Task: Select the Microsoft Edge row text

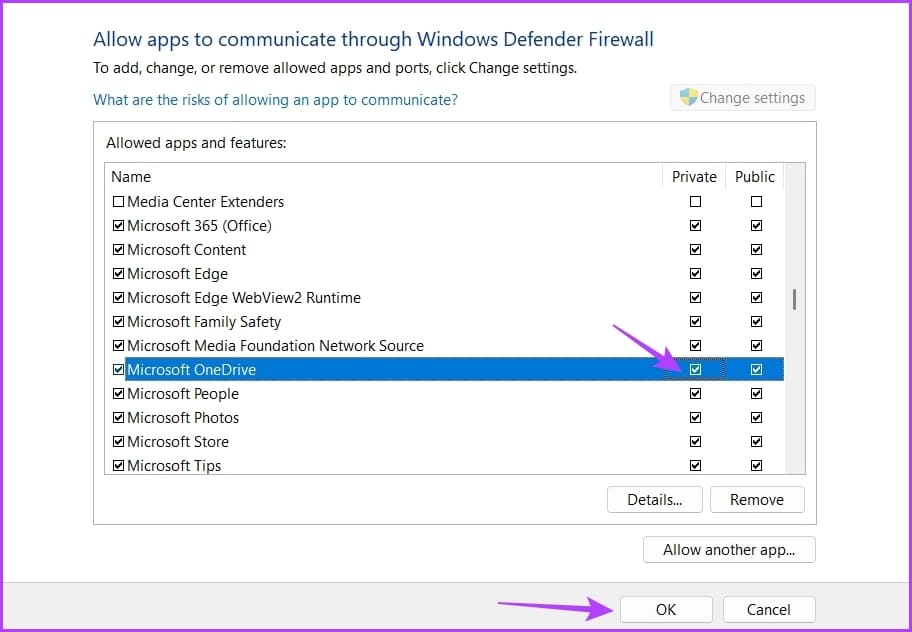Action: click(177, 274)
